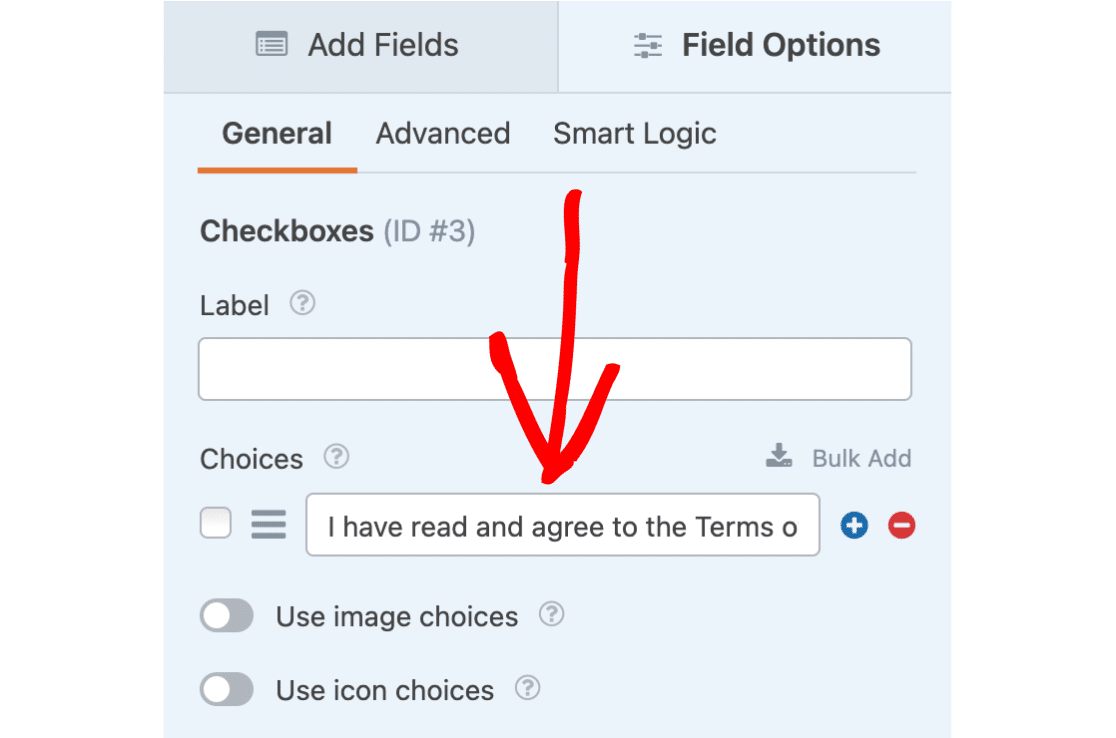
Task: Check the default choice checkbox
Action: click(x=216, y=524)
